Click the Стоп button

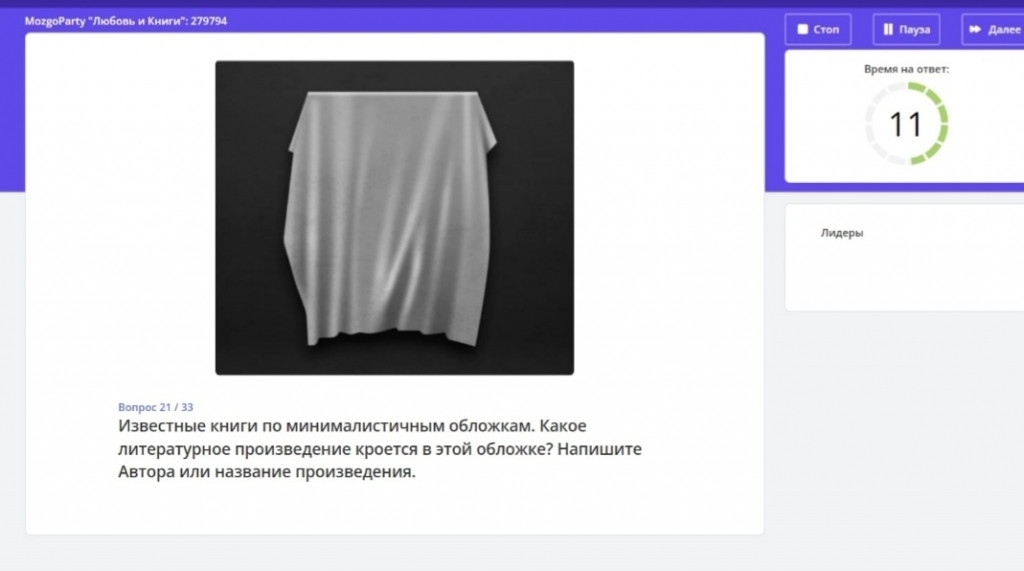tap(818, 29)
